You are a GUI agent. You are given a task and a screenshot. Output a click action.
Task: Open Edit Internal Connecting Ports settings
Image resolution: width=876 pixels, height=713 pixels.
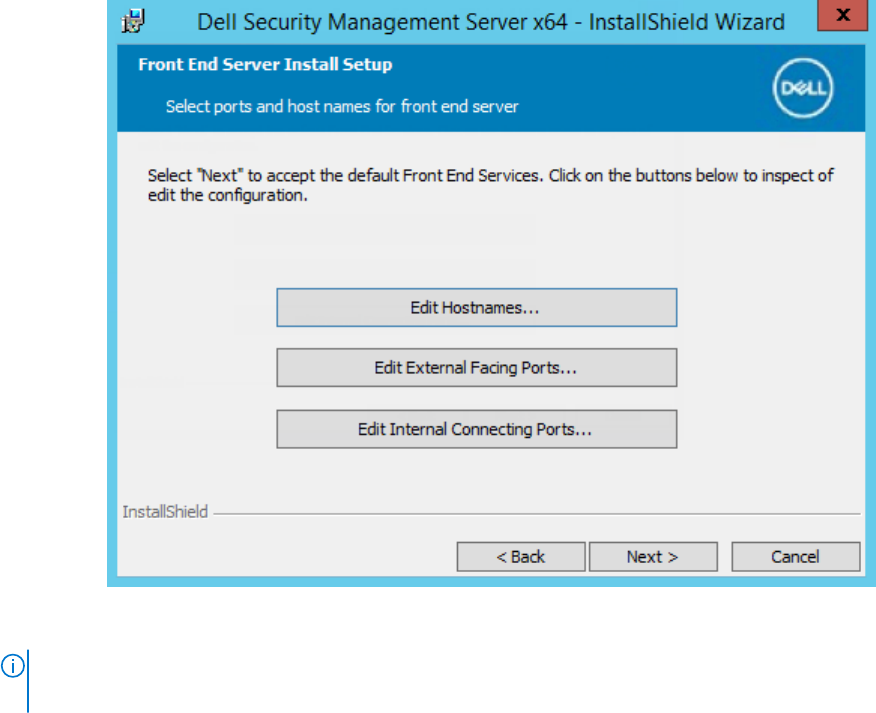477,429
